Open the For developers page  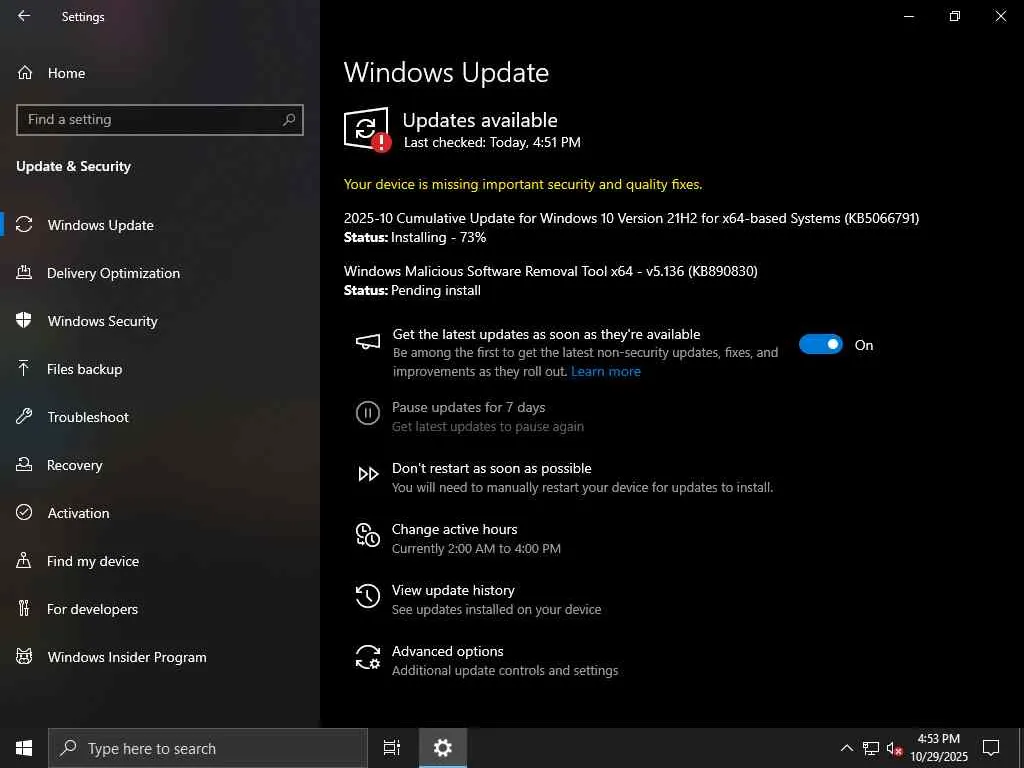[160, 609]
